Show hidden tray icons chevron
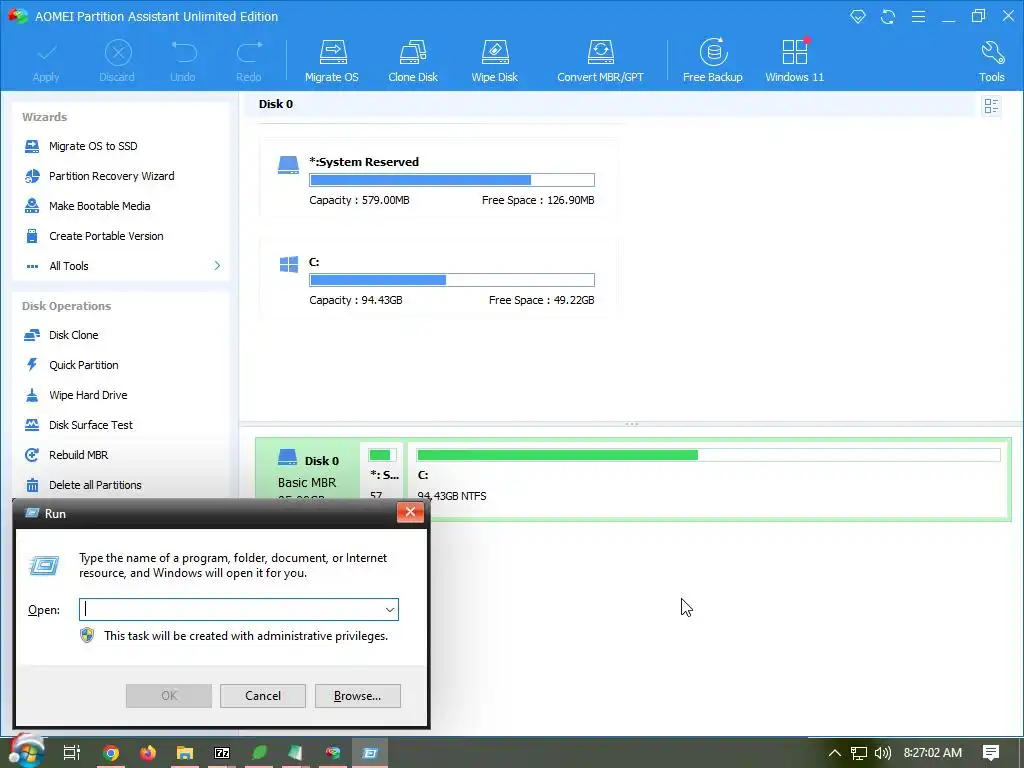This screenshot has height=768, width=1024. click(x=834, y=753)
